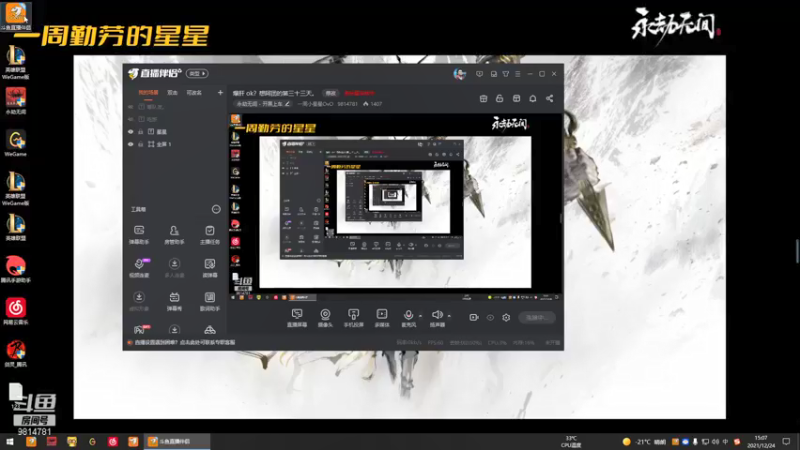800x450 pixels.
Task: Open the 弹幕秀 danmaku show tool
Action: 174,301
